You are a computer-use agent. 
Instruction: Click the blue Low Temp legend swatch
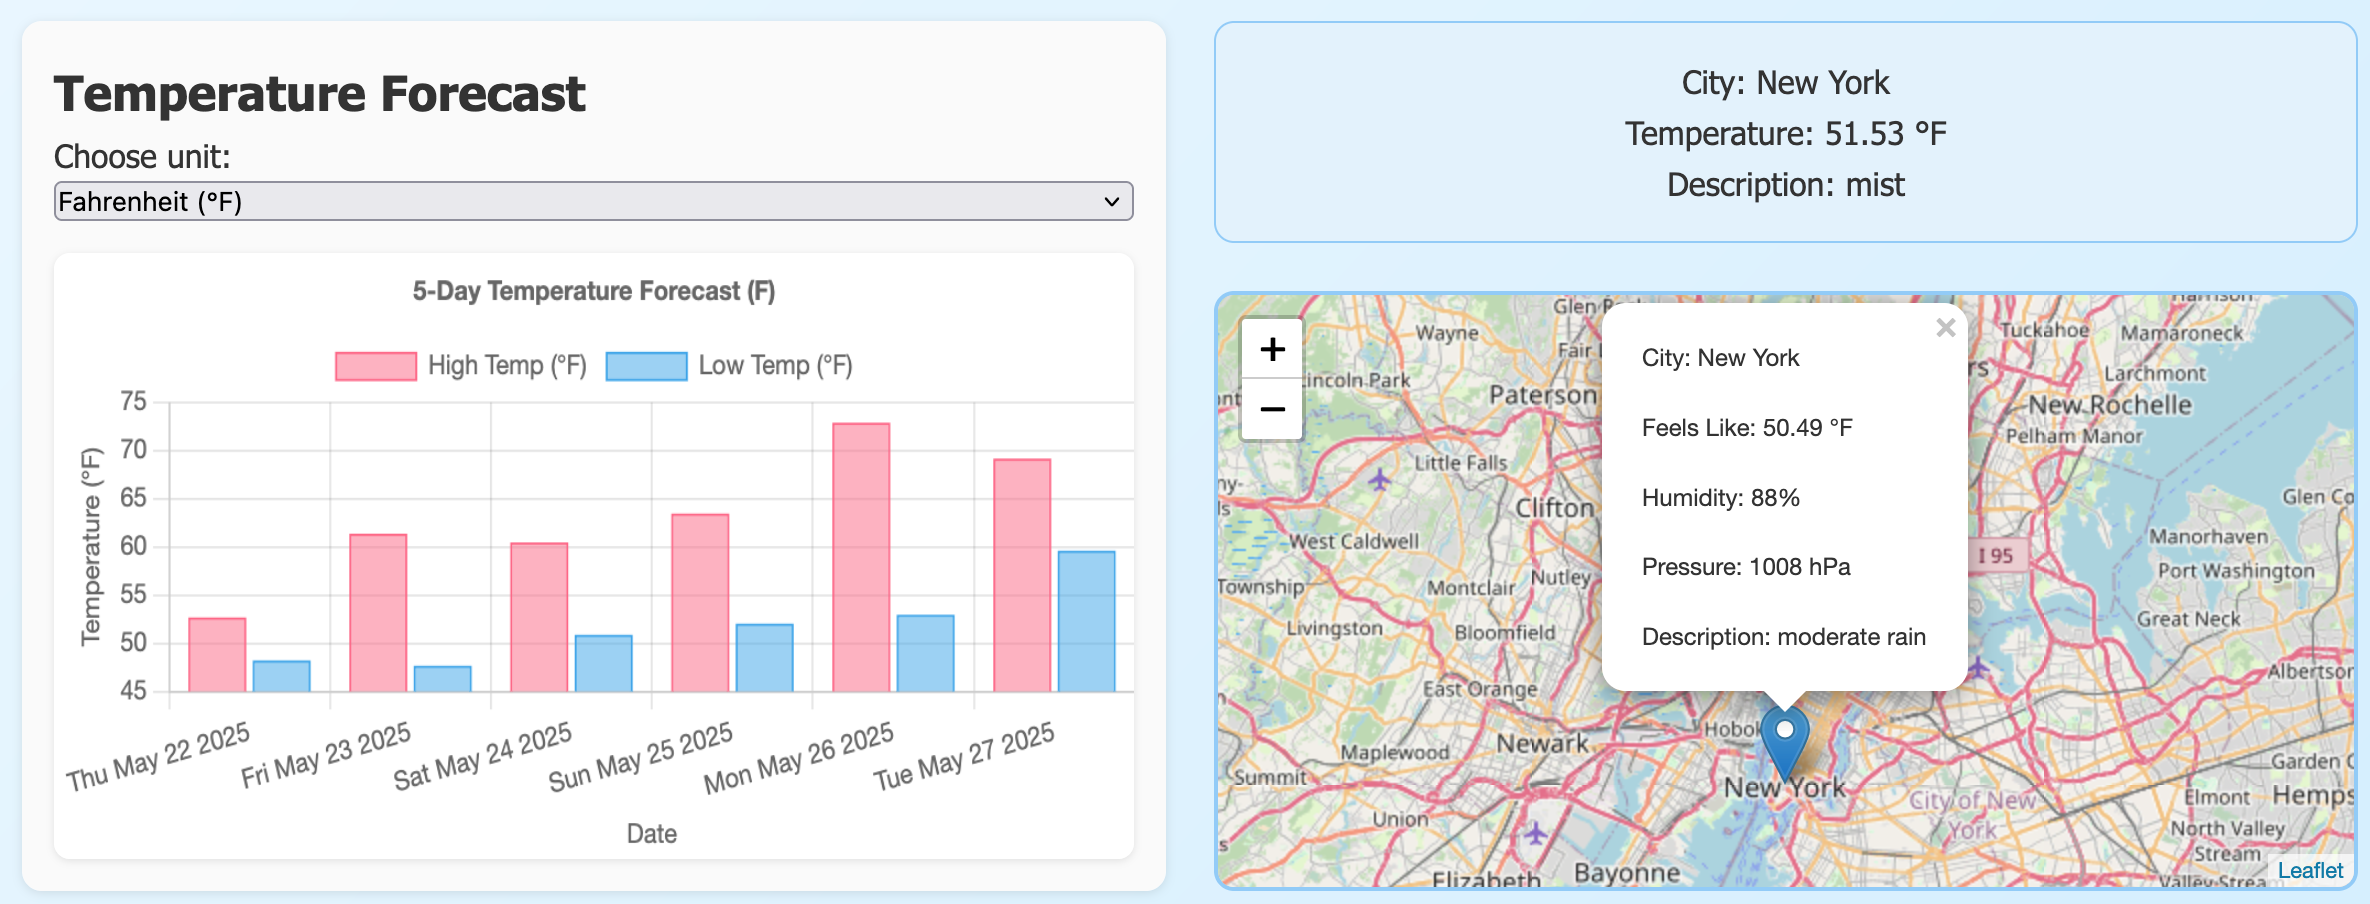646,366
